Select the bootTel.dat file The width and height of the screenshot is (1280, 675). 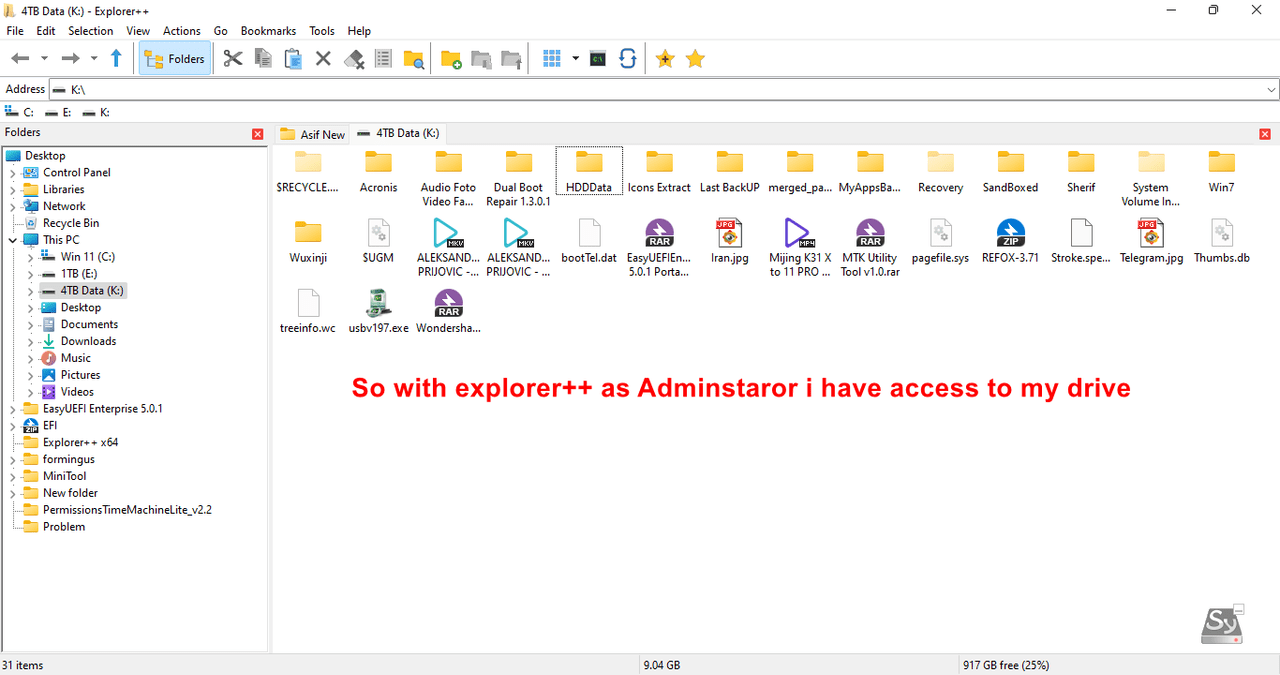589,241
